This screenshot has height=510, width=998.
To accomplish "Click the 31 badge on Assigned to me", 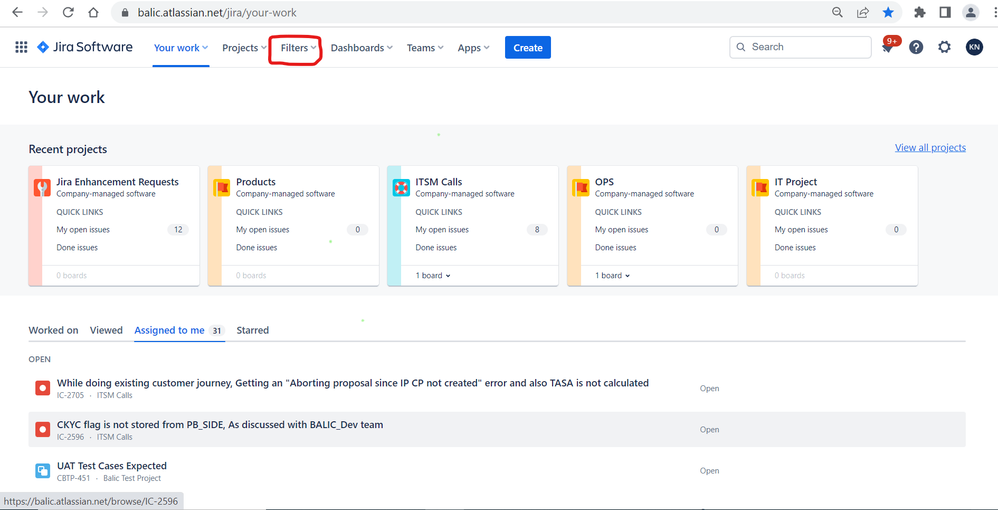I will [217, 330].
